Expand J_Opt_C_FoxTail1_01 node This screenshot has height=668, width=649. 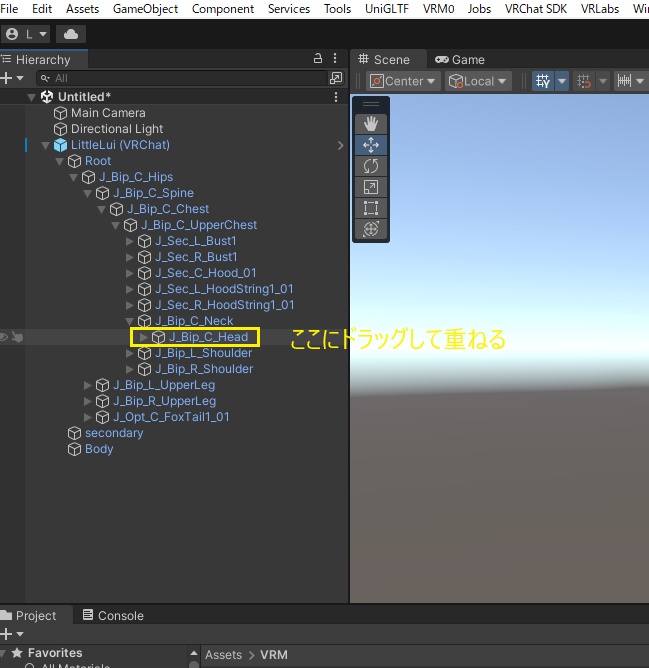(x=88, y=417)
